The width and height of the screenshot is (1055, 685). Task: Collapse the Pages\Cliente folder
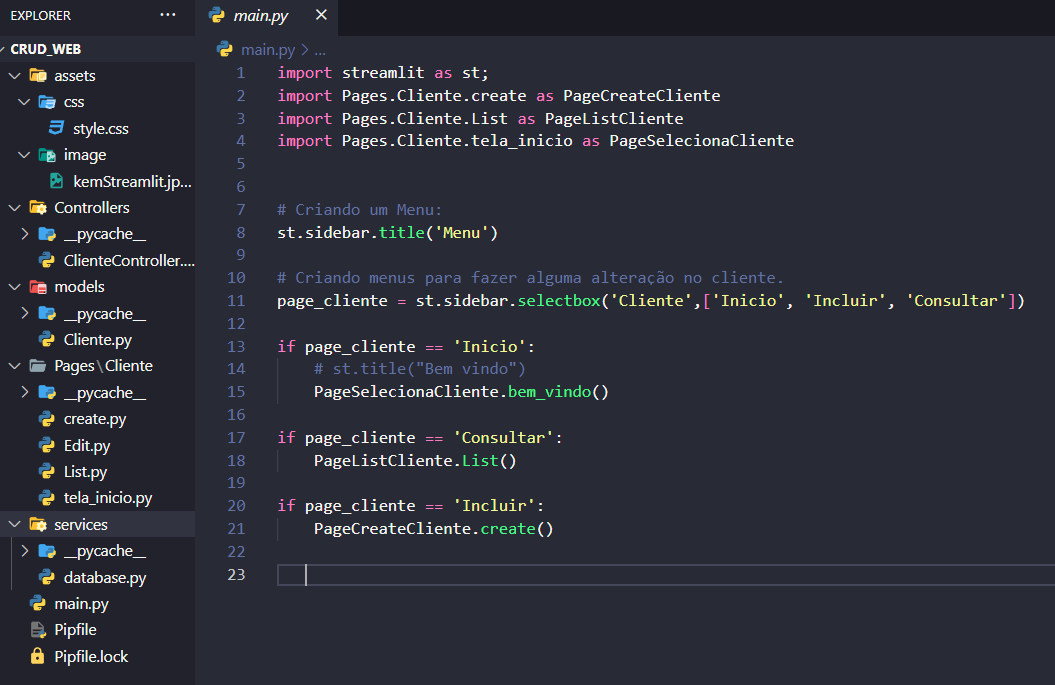14,364
